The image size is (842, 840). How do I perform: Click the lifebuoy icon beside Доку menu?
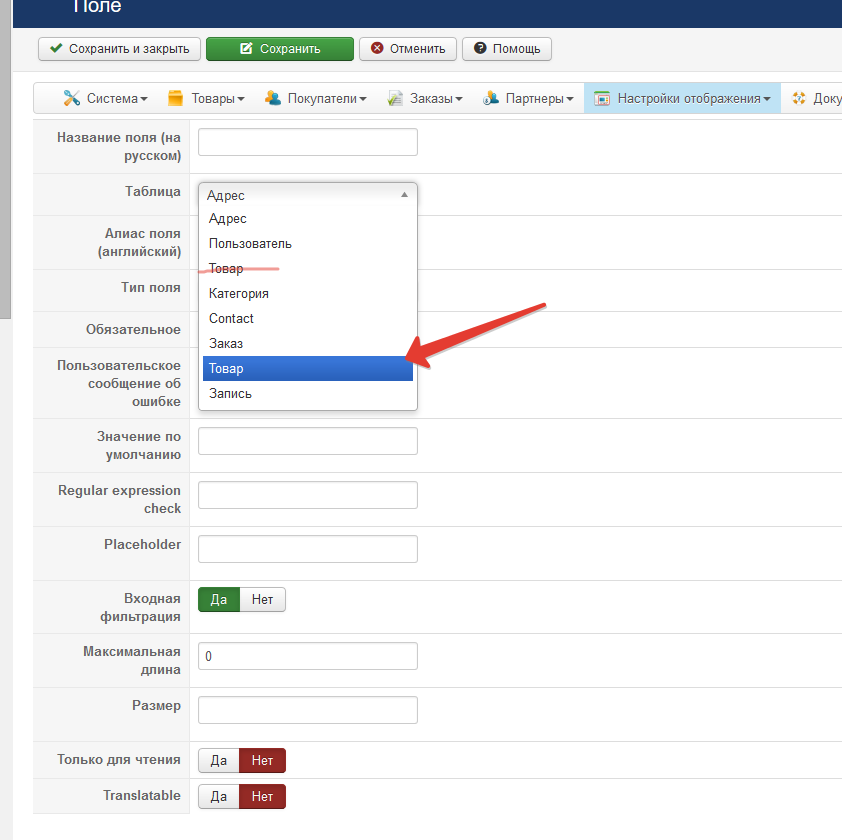[799, 98]
